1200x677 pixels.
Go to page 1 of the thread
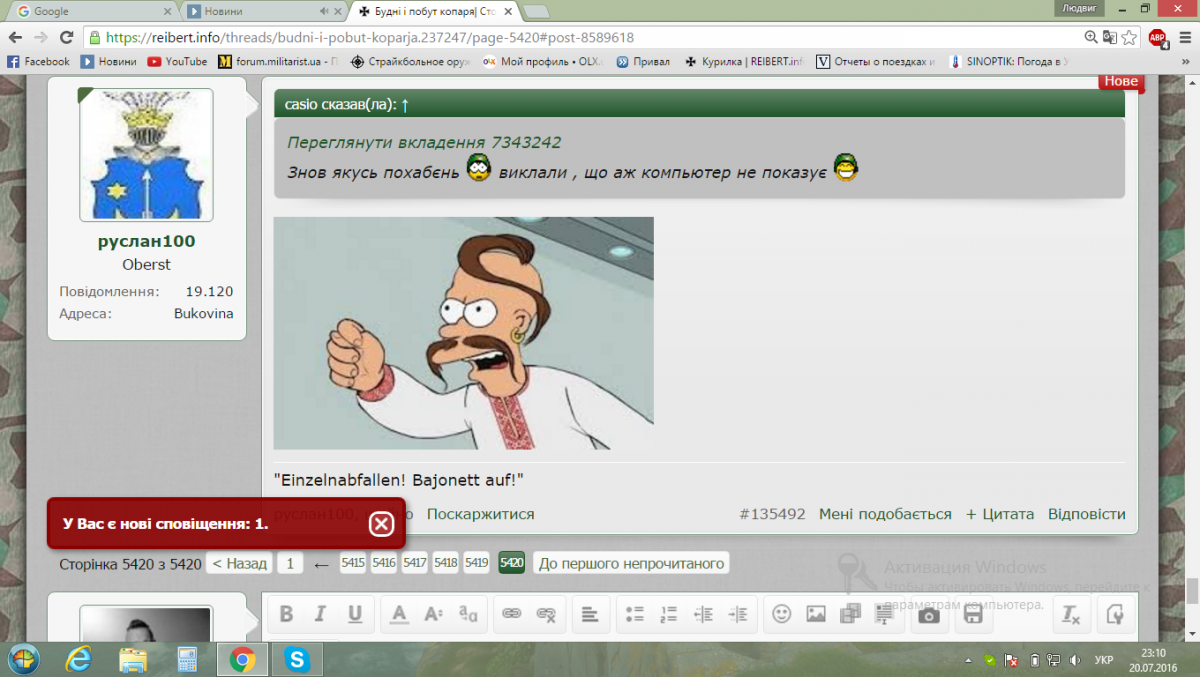pyautogui.click(x=290, y=563)
